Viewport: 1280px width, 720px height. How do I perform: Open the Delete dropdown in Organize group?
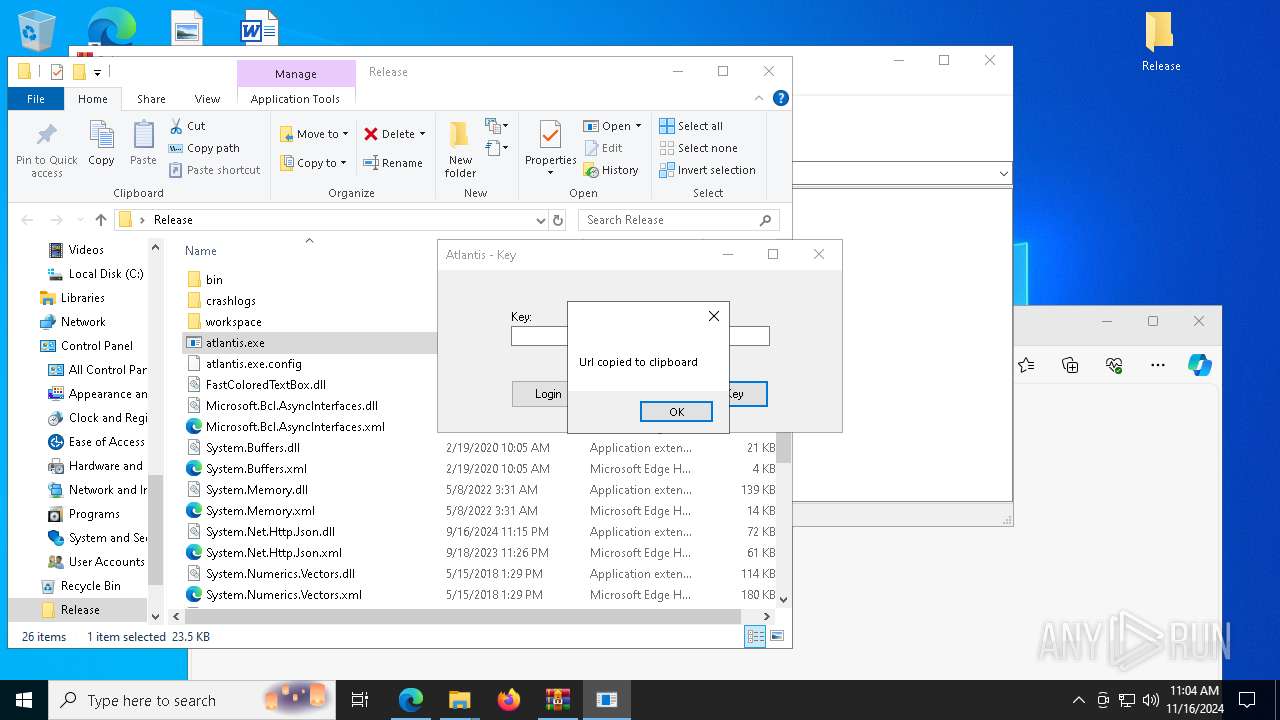tap(394, 134)
